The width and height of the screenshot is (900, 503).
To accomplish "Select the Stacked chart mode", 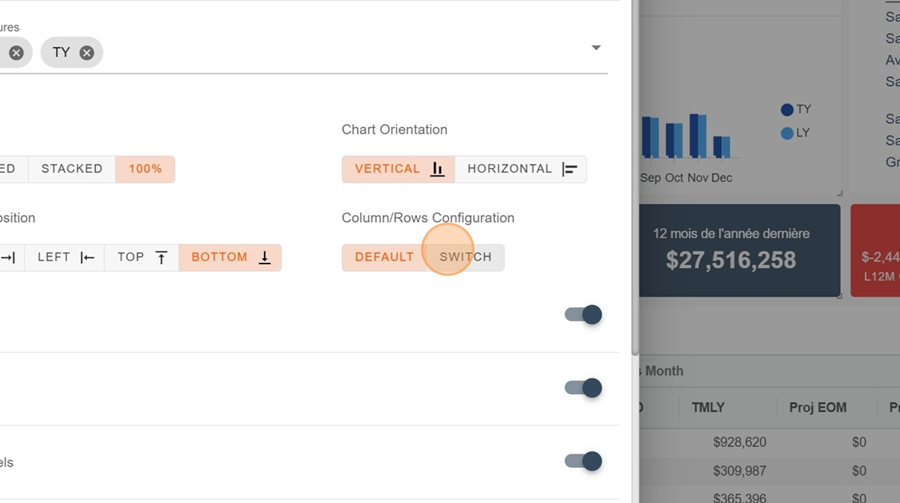I will 72,169.
